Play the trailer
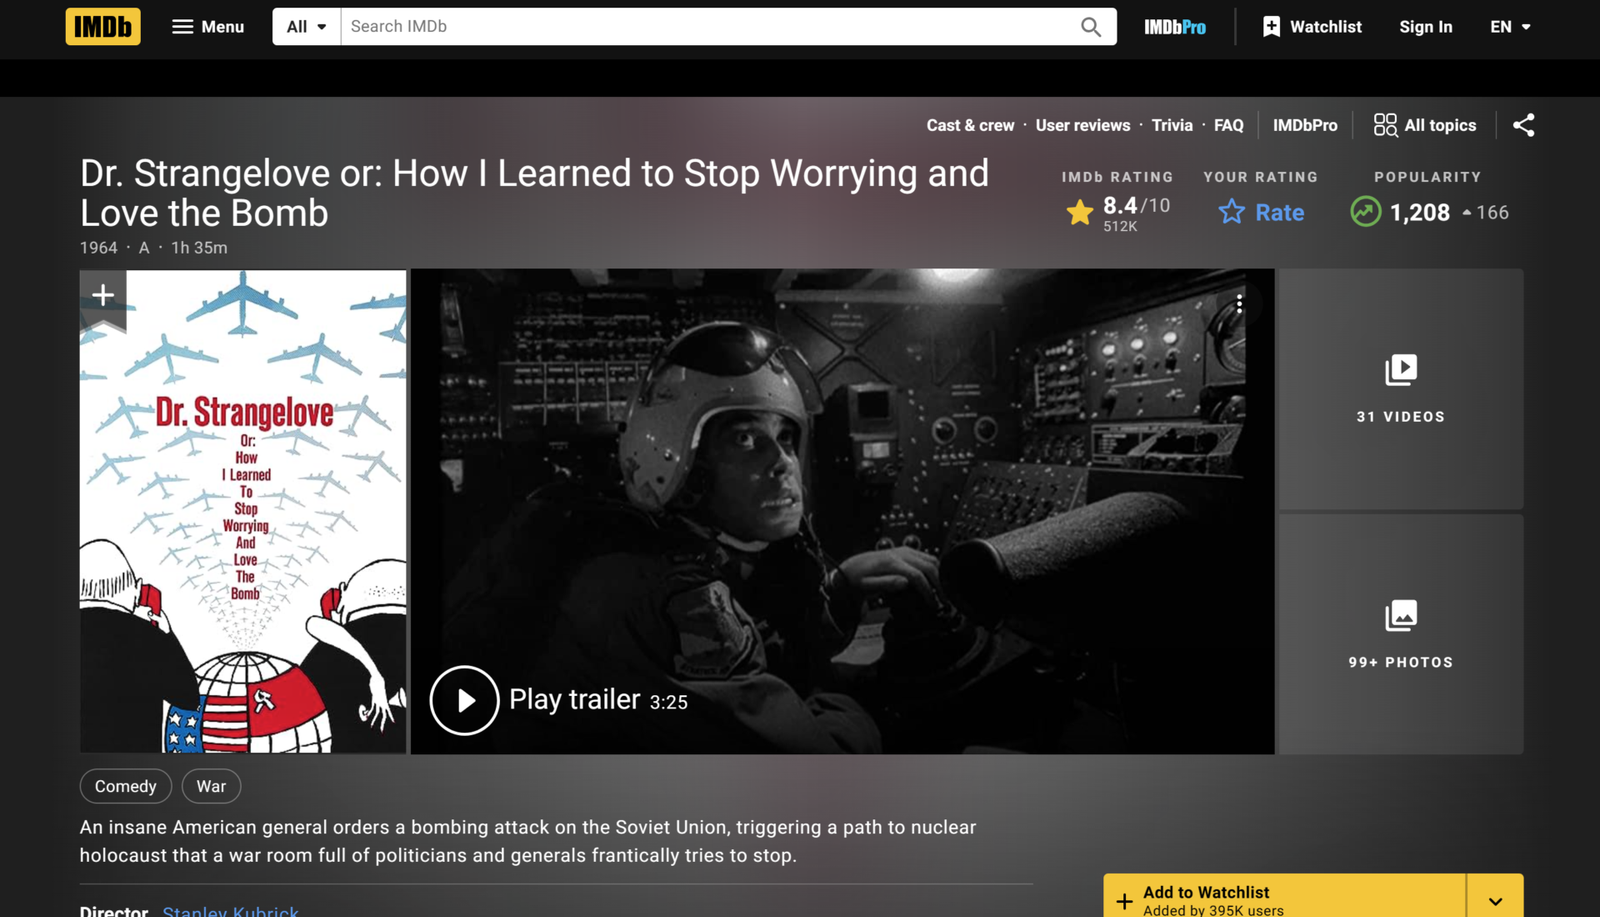 (464, 700)
